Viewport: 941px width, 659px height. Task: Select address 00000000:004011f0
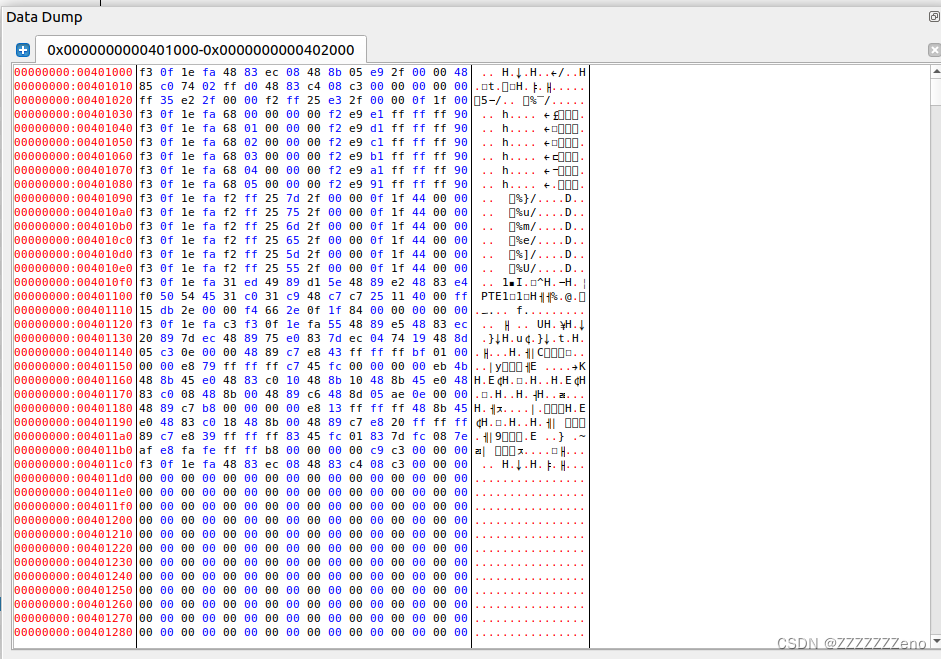(73, 507)
